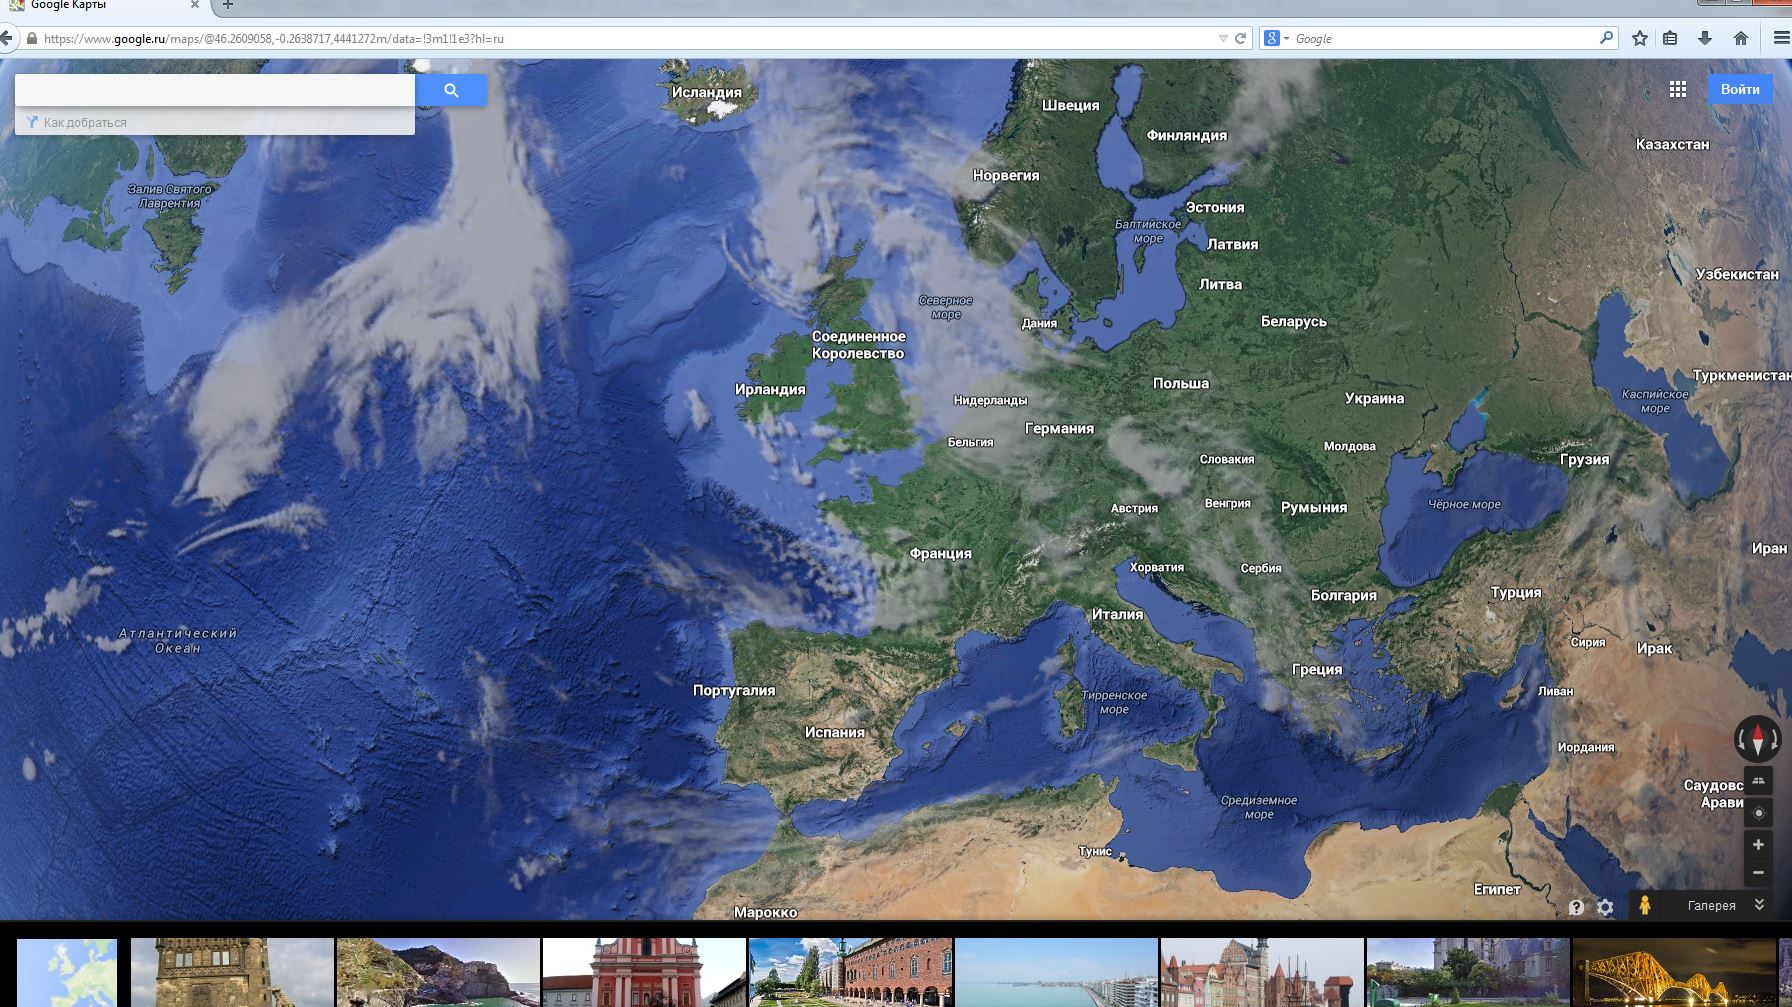The height and width of the screenshot is (1007, 1792).
Task: Open a new browser tab
Action: 228,5
